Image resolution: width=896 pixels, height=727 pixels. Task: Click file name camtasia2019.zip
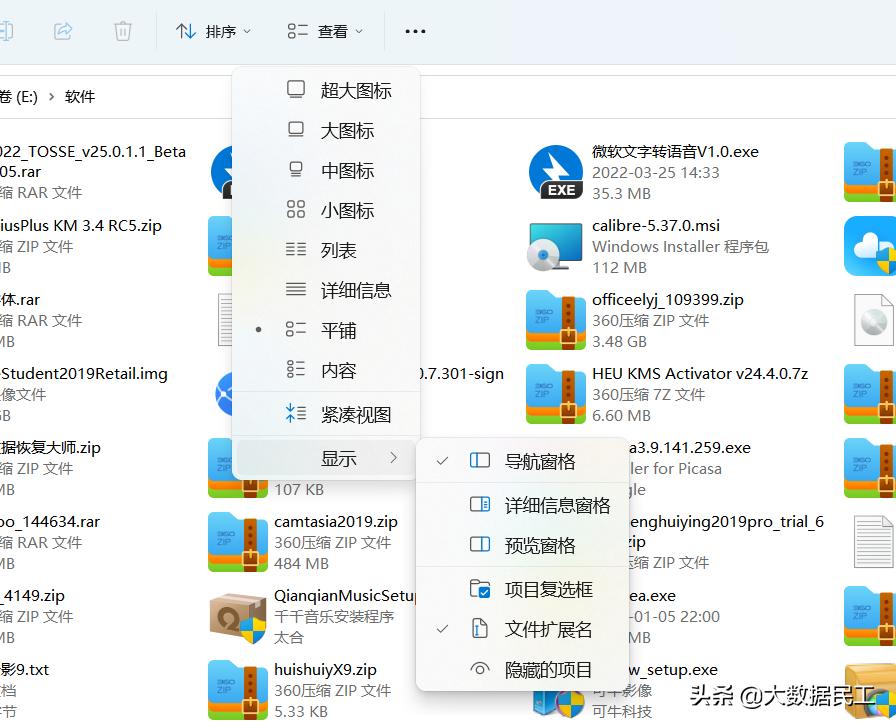tap(336, 521)
